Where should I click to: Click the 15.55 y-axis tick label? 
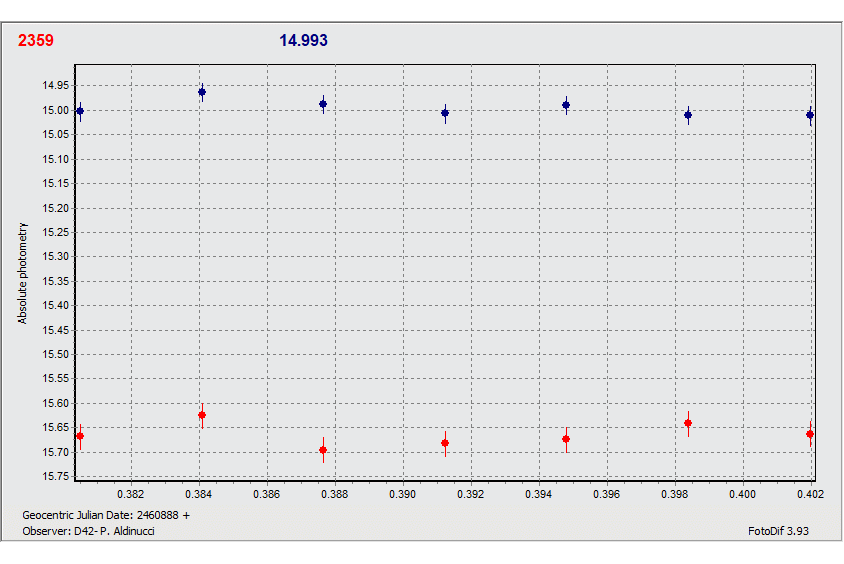[55, 379]
